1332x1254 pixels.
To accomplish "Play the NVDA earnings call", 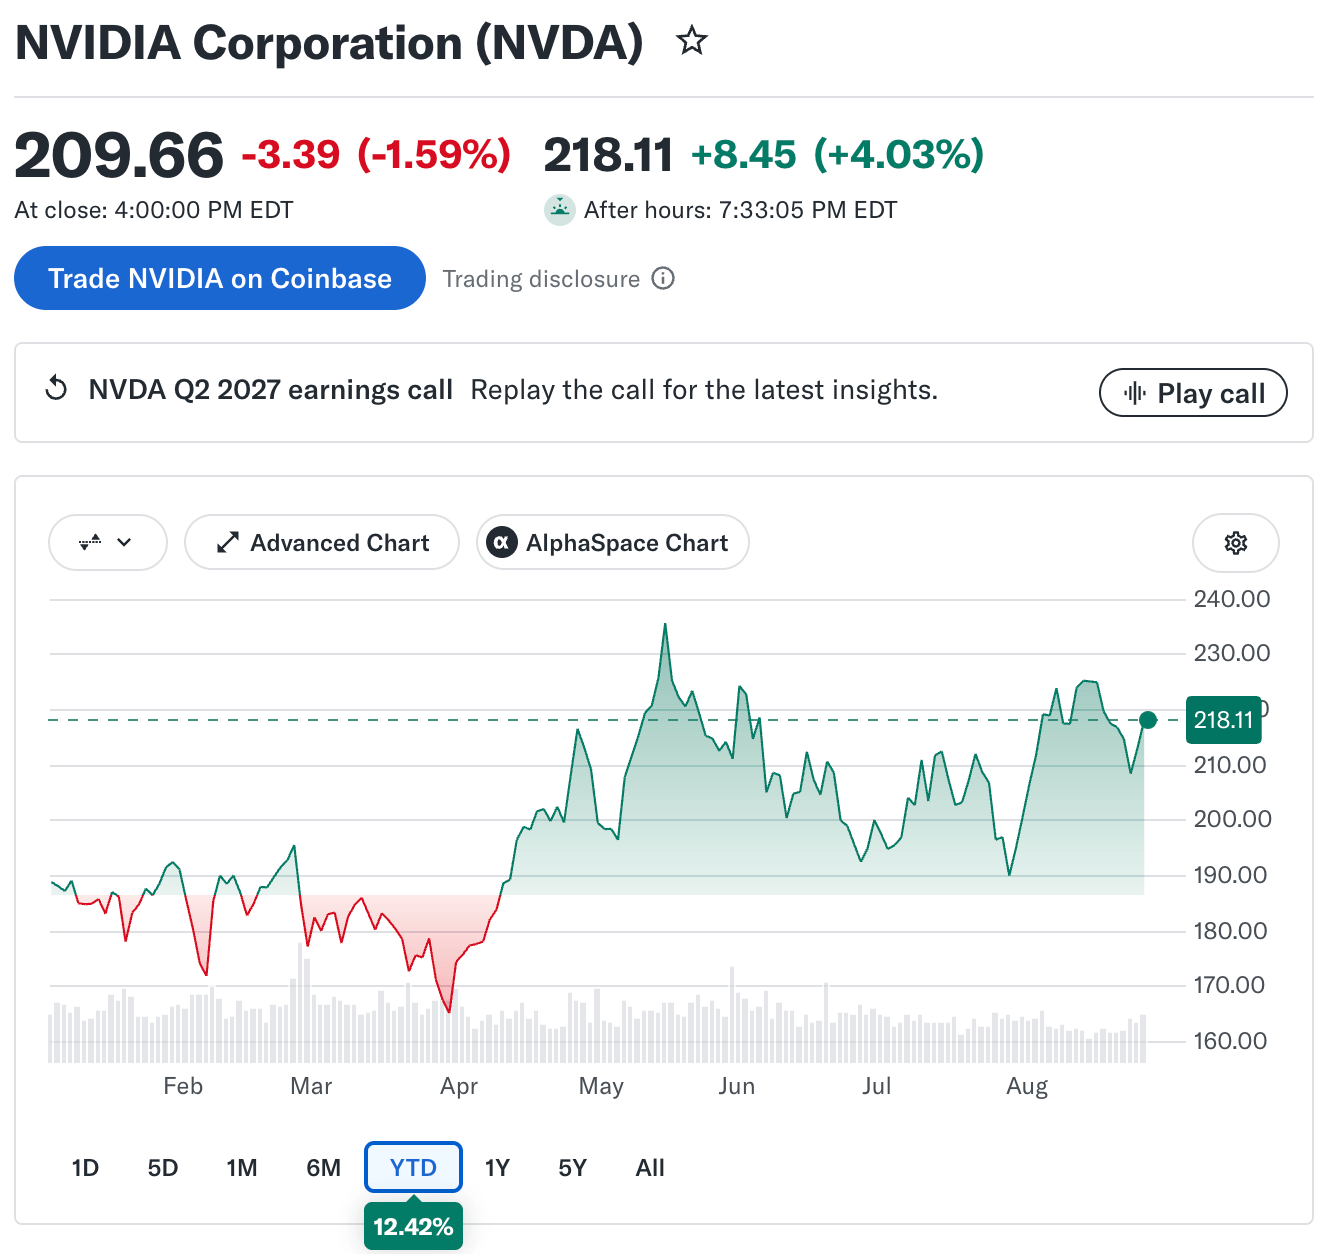I will pos(1193,393).
